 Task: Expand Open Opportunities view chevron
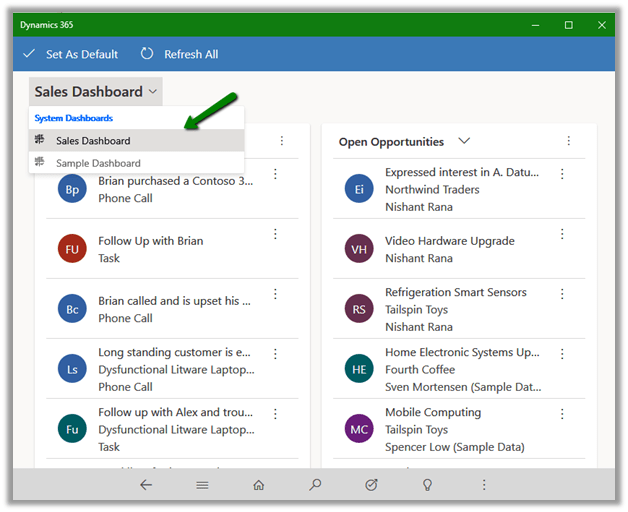coord(464,142)
